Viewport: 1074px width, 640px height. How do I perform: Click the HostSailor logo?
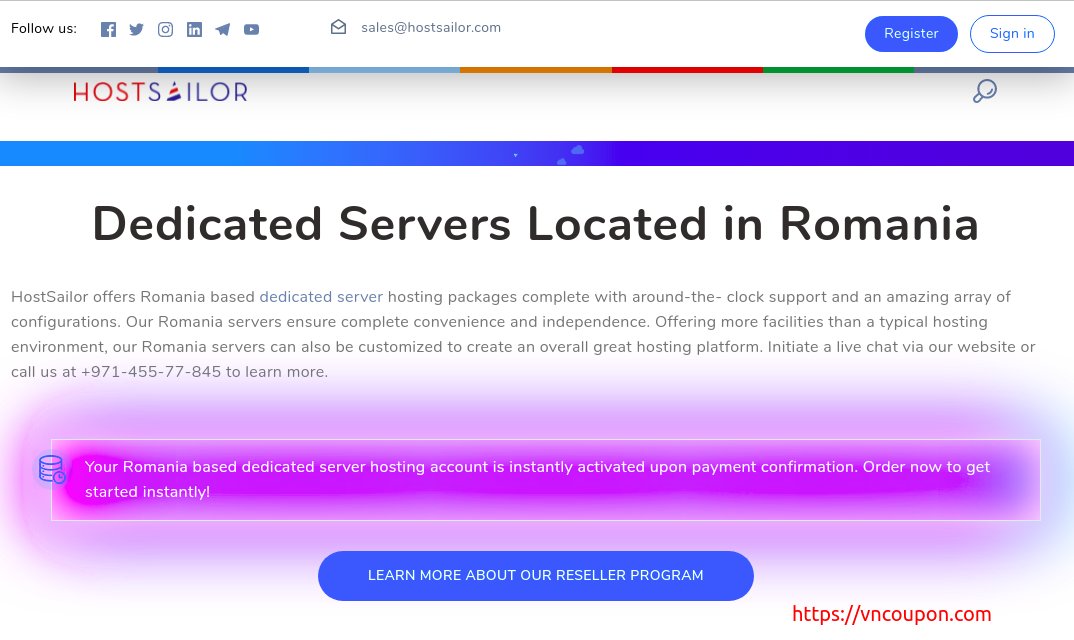click(x=160, y=91)
